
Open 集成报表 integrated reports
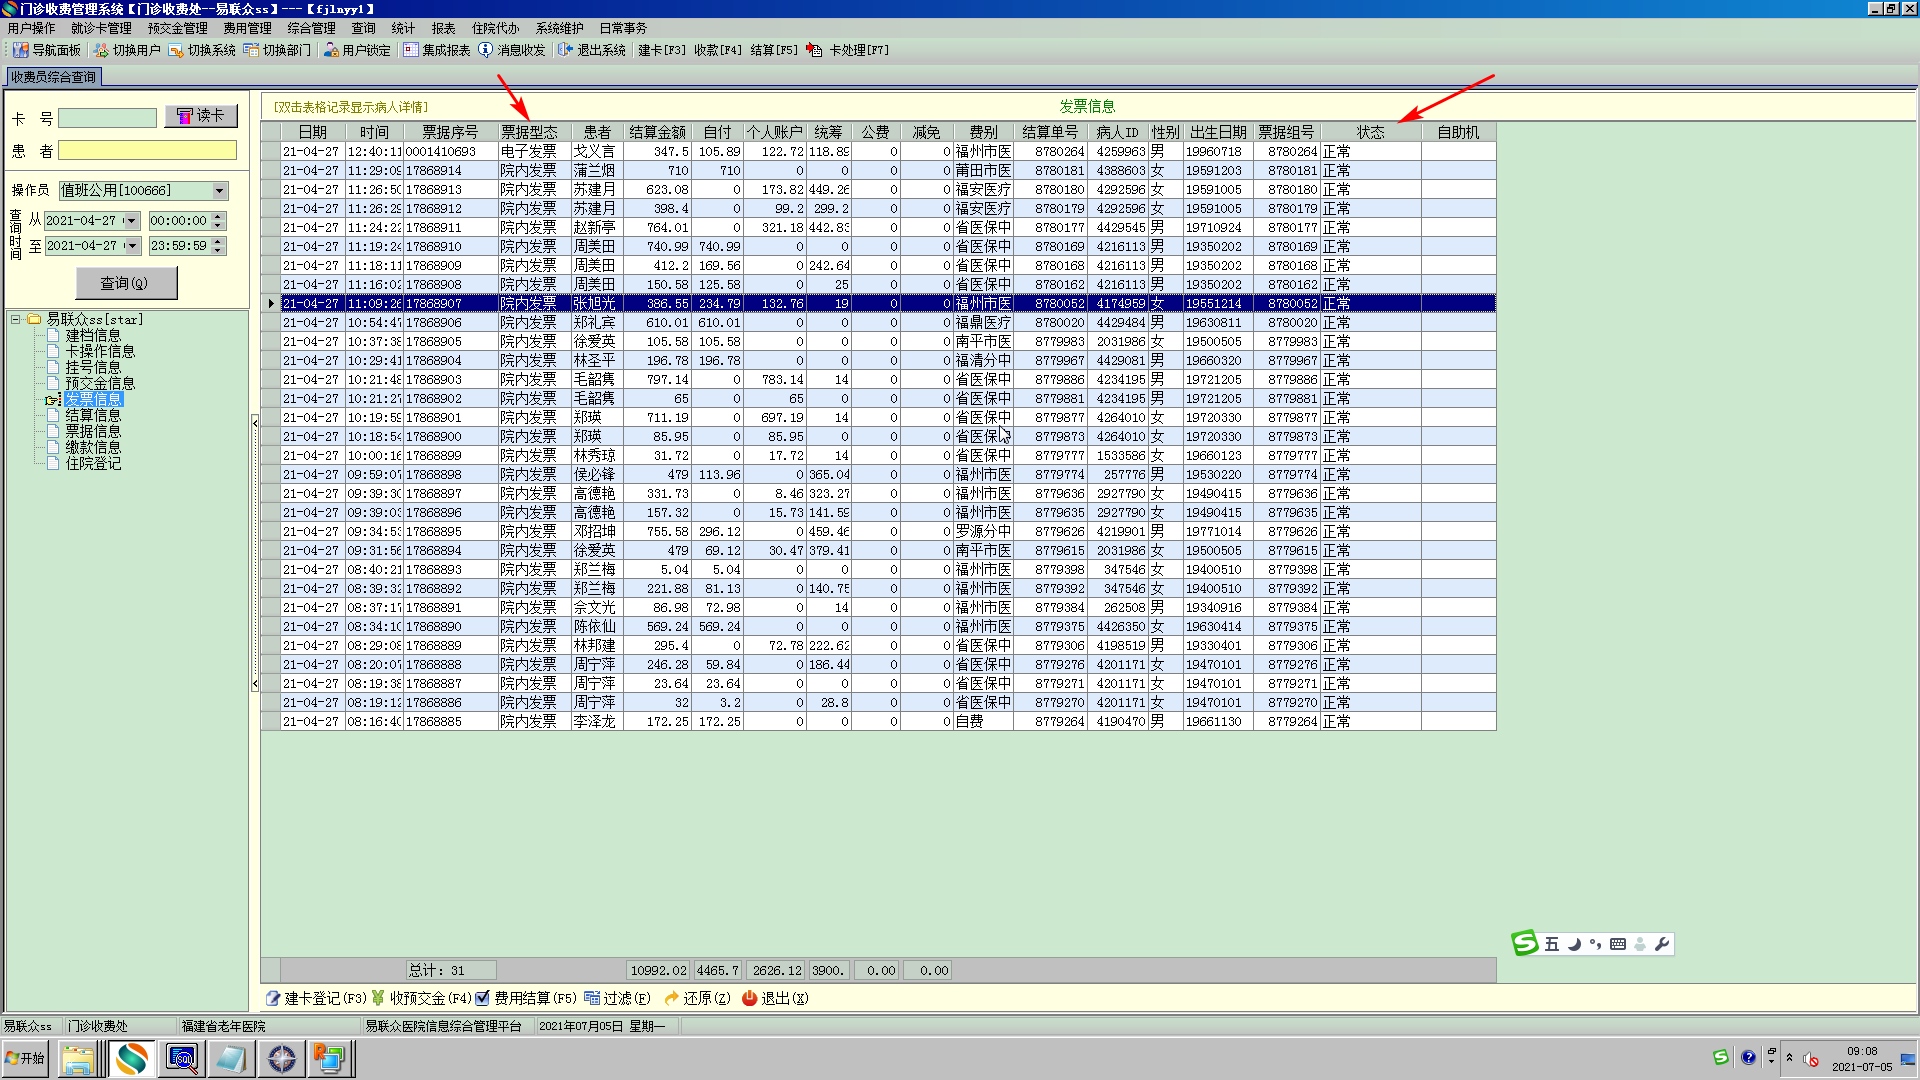[x=411, y=50]
